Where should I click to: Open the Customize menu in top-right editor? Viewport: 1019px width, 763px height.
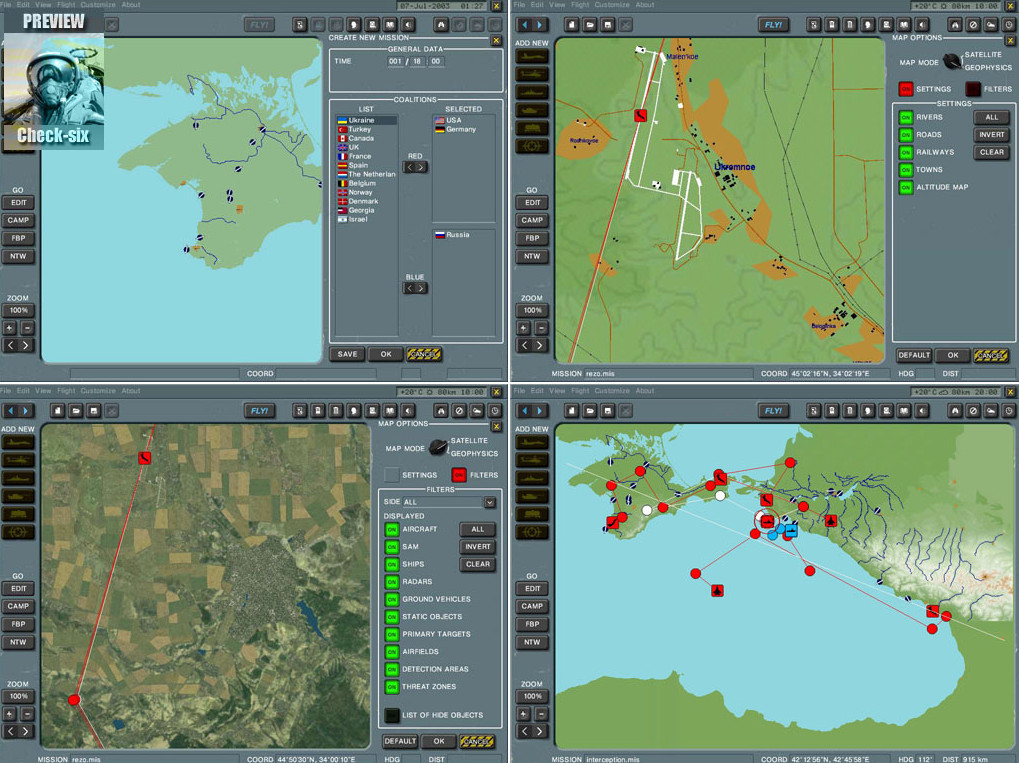coord(612,5)
